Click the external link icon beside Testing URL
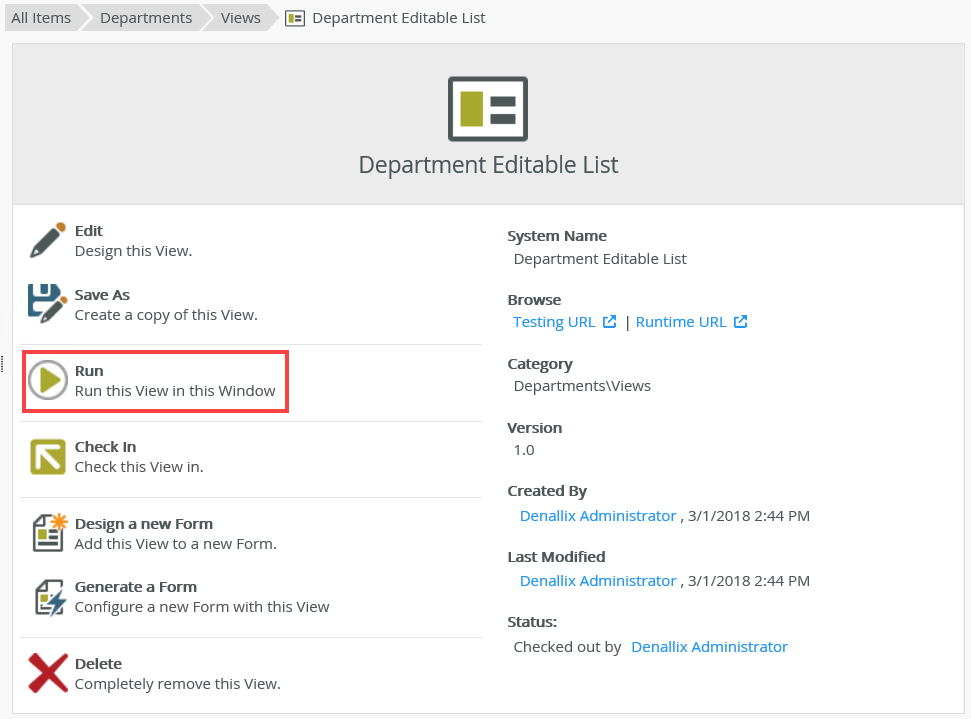 [609, 322]
